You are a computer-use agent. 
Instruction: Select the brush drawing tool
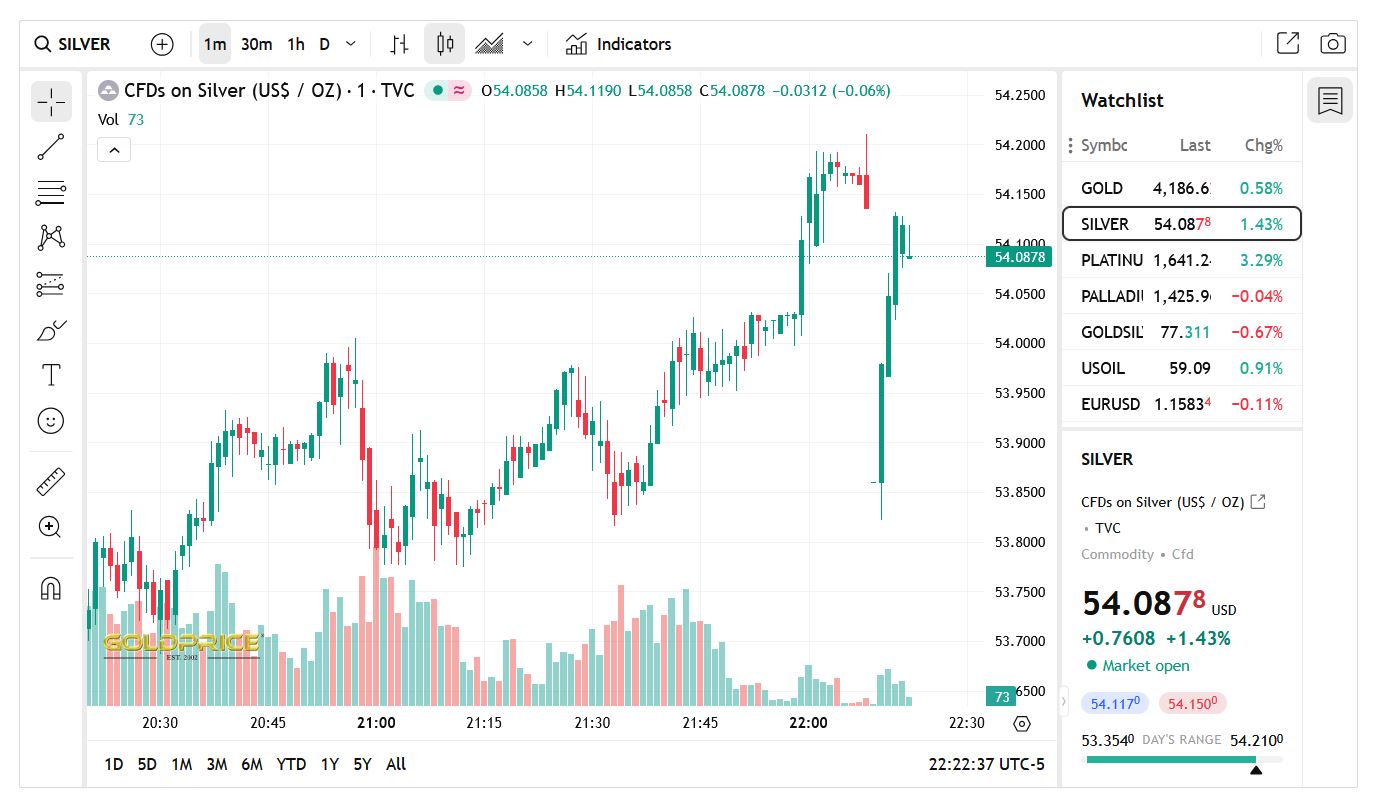[51, 330]
